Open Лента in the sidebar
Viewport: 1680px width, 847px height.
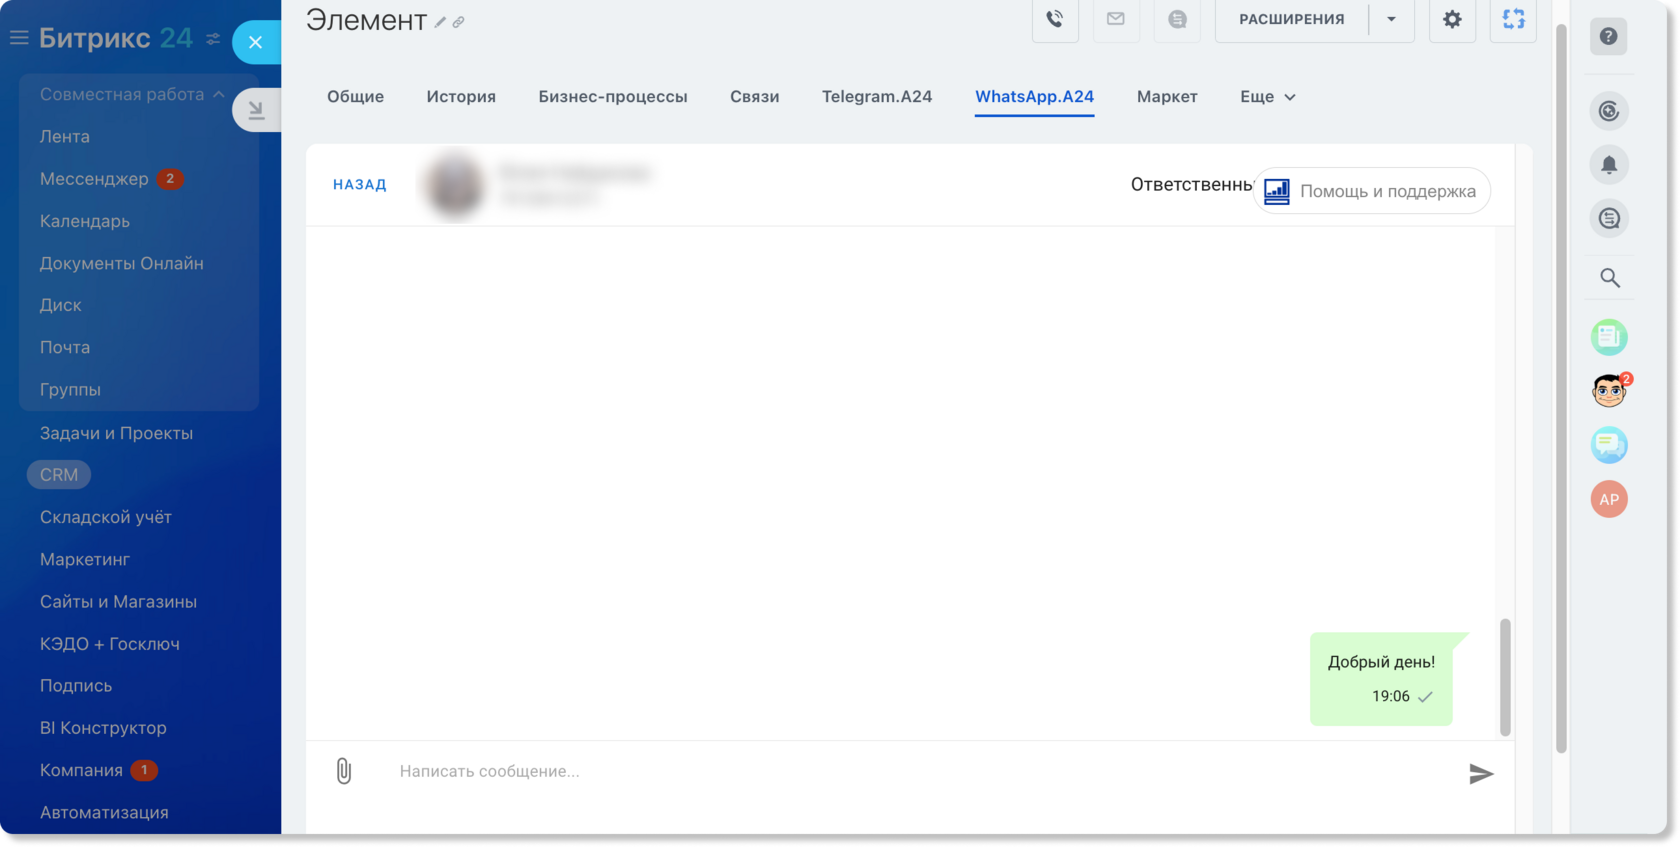[65, 137]
